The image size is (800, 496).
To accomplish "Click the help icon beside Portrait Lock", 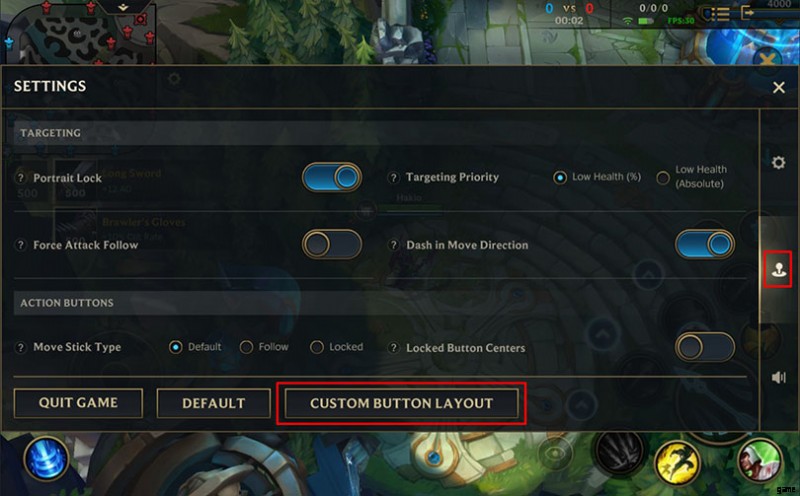I will pyautogui.click(x=20, y=178).
